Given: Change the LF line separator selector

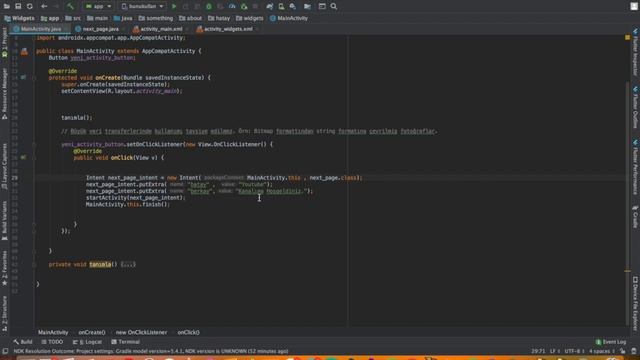Looking at the screenshot, I should (555, 351).
